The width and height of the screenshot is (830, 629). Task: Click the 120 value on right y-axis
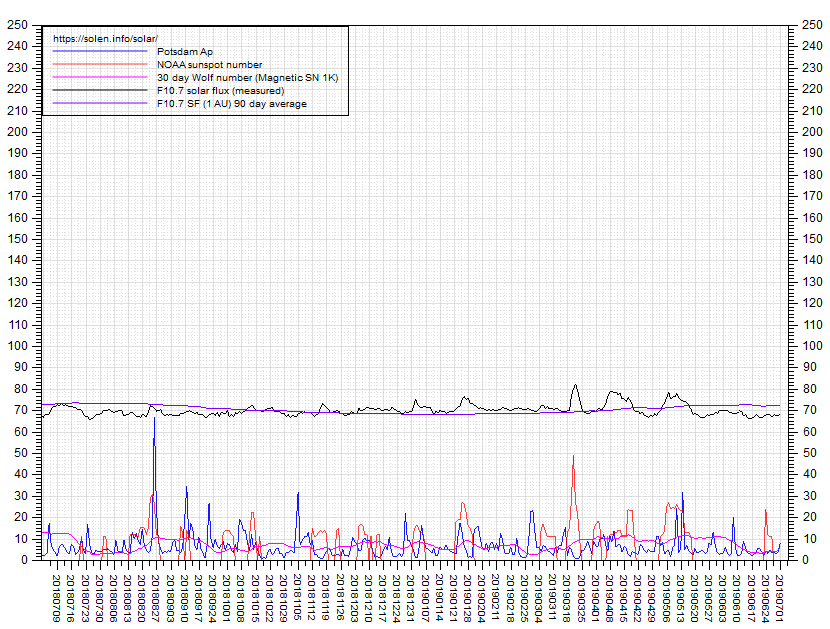tap(812, 303)
